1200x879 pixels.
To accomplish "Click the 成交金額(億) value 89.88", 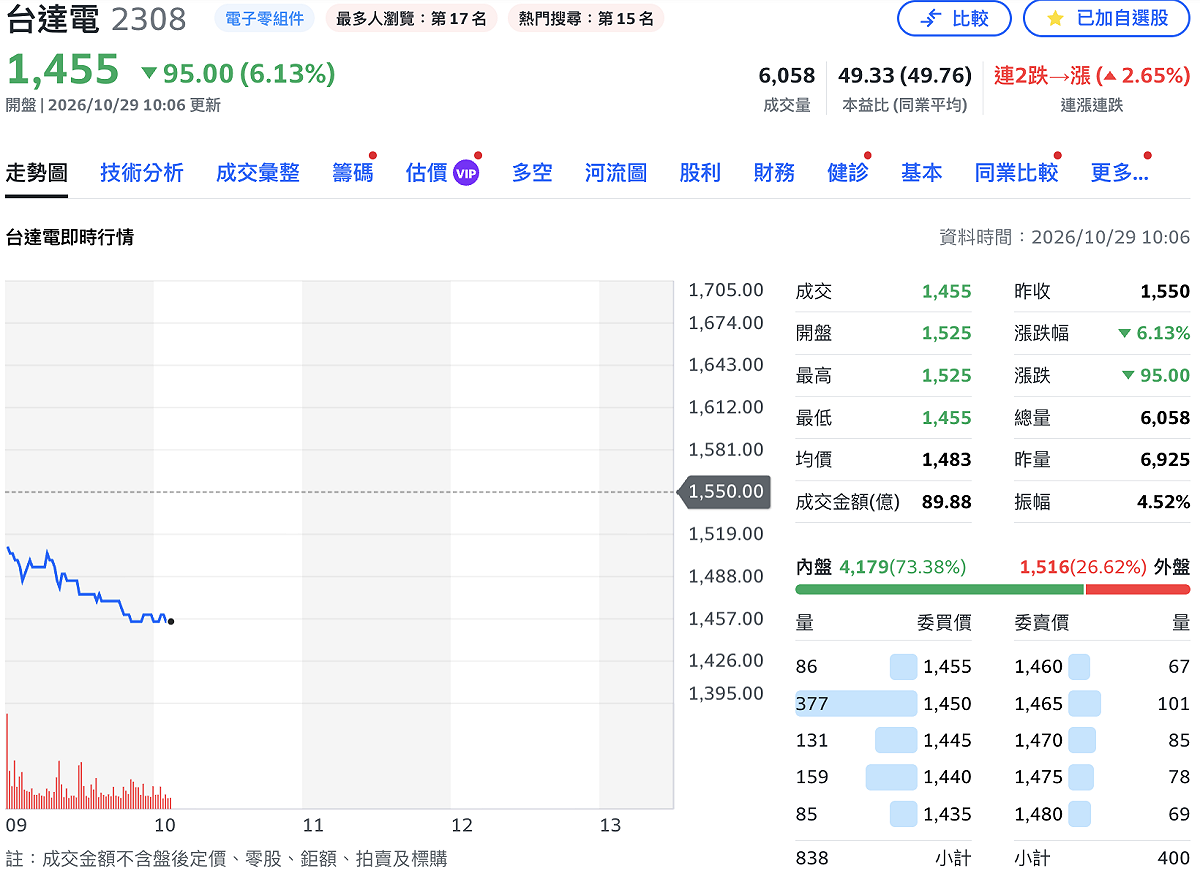I will [x=946, y=502].
